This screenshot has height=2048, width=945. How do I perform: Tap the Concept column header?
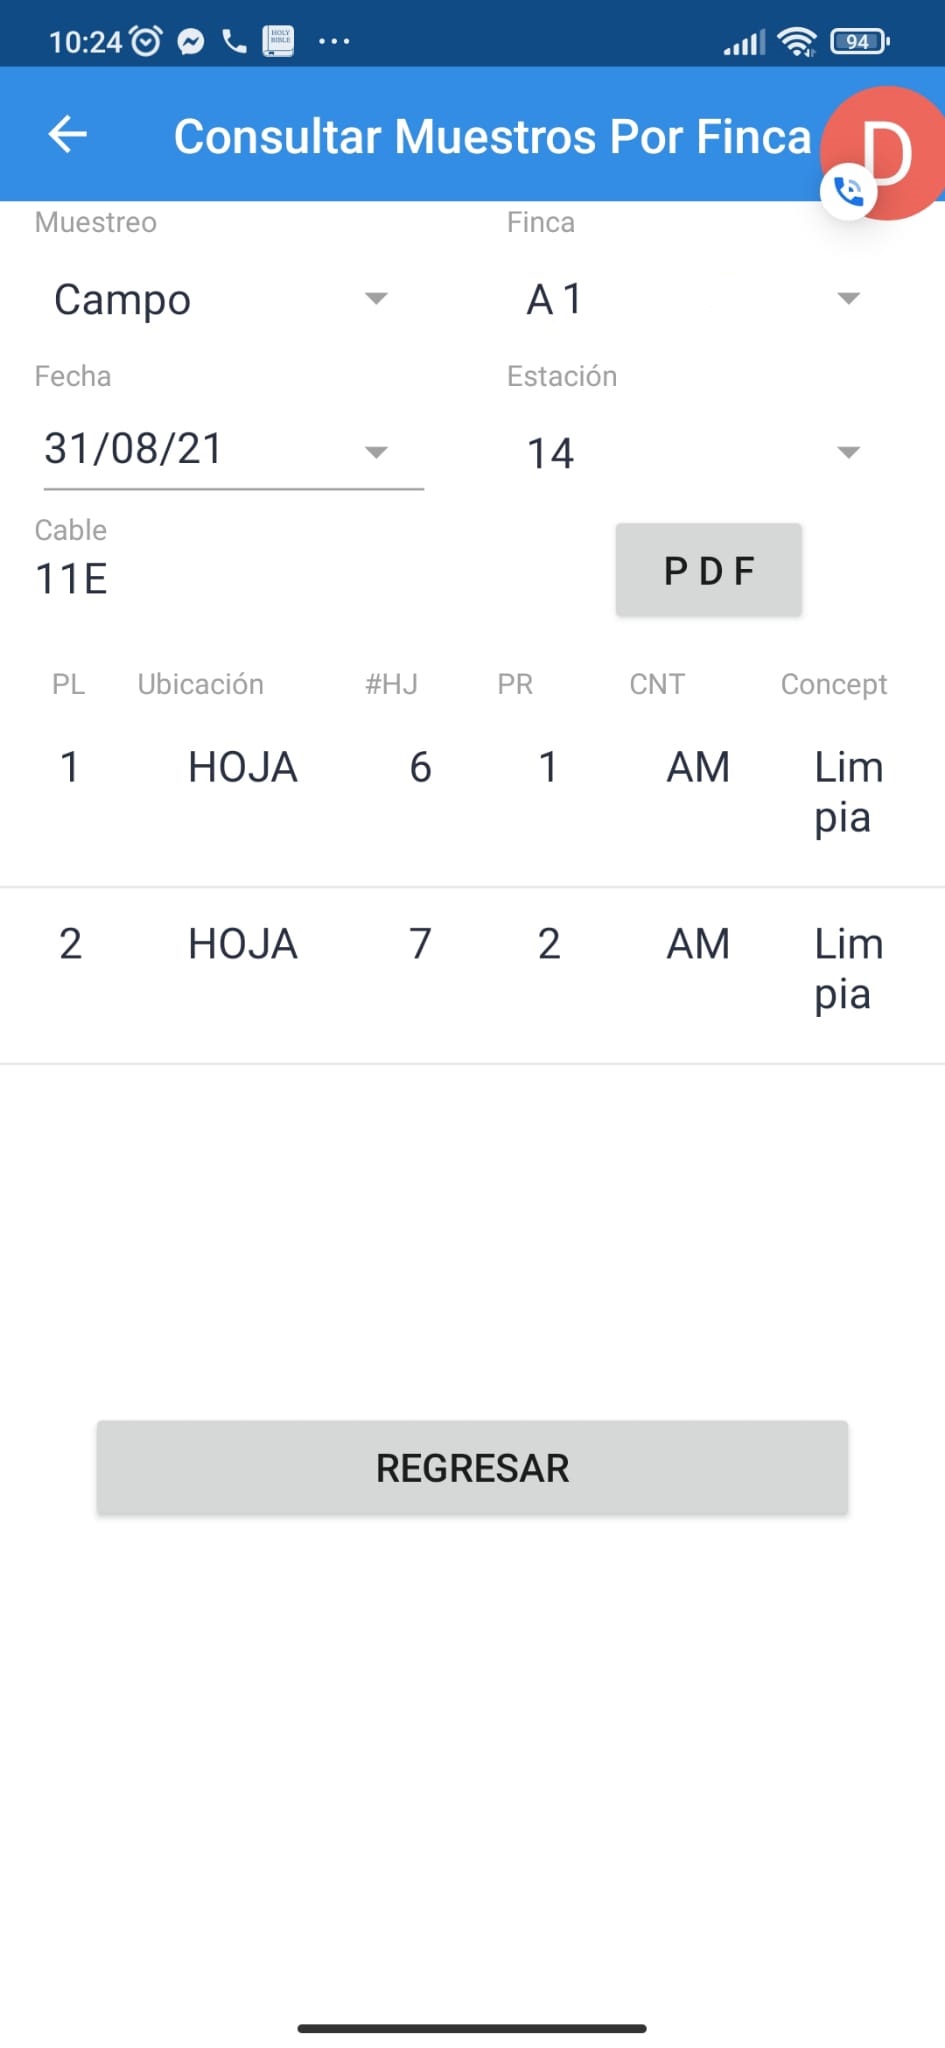[x=833, y=684]
